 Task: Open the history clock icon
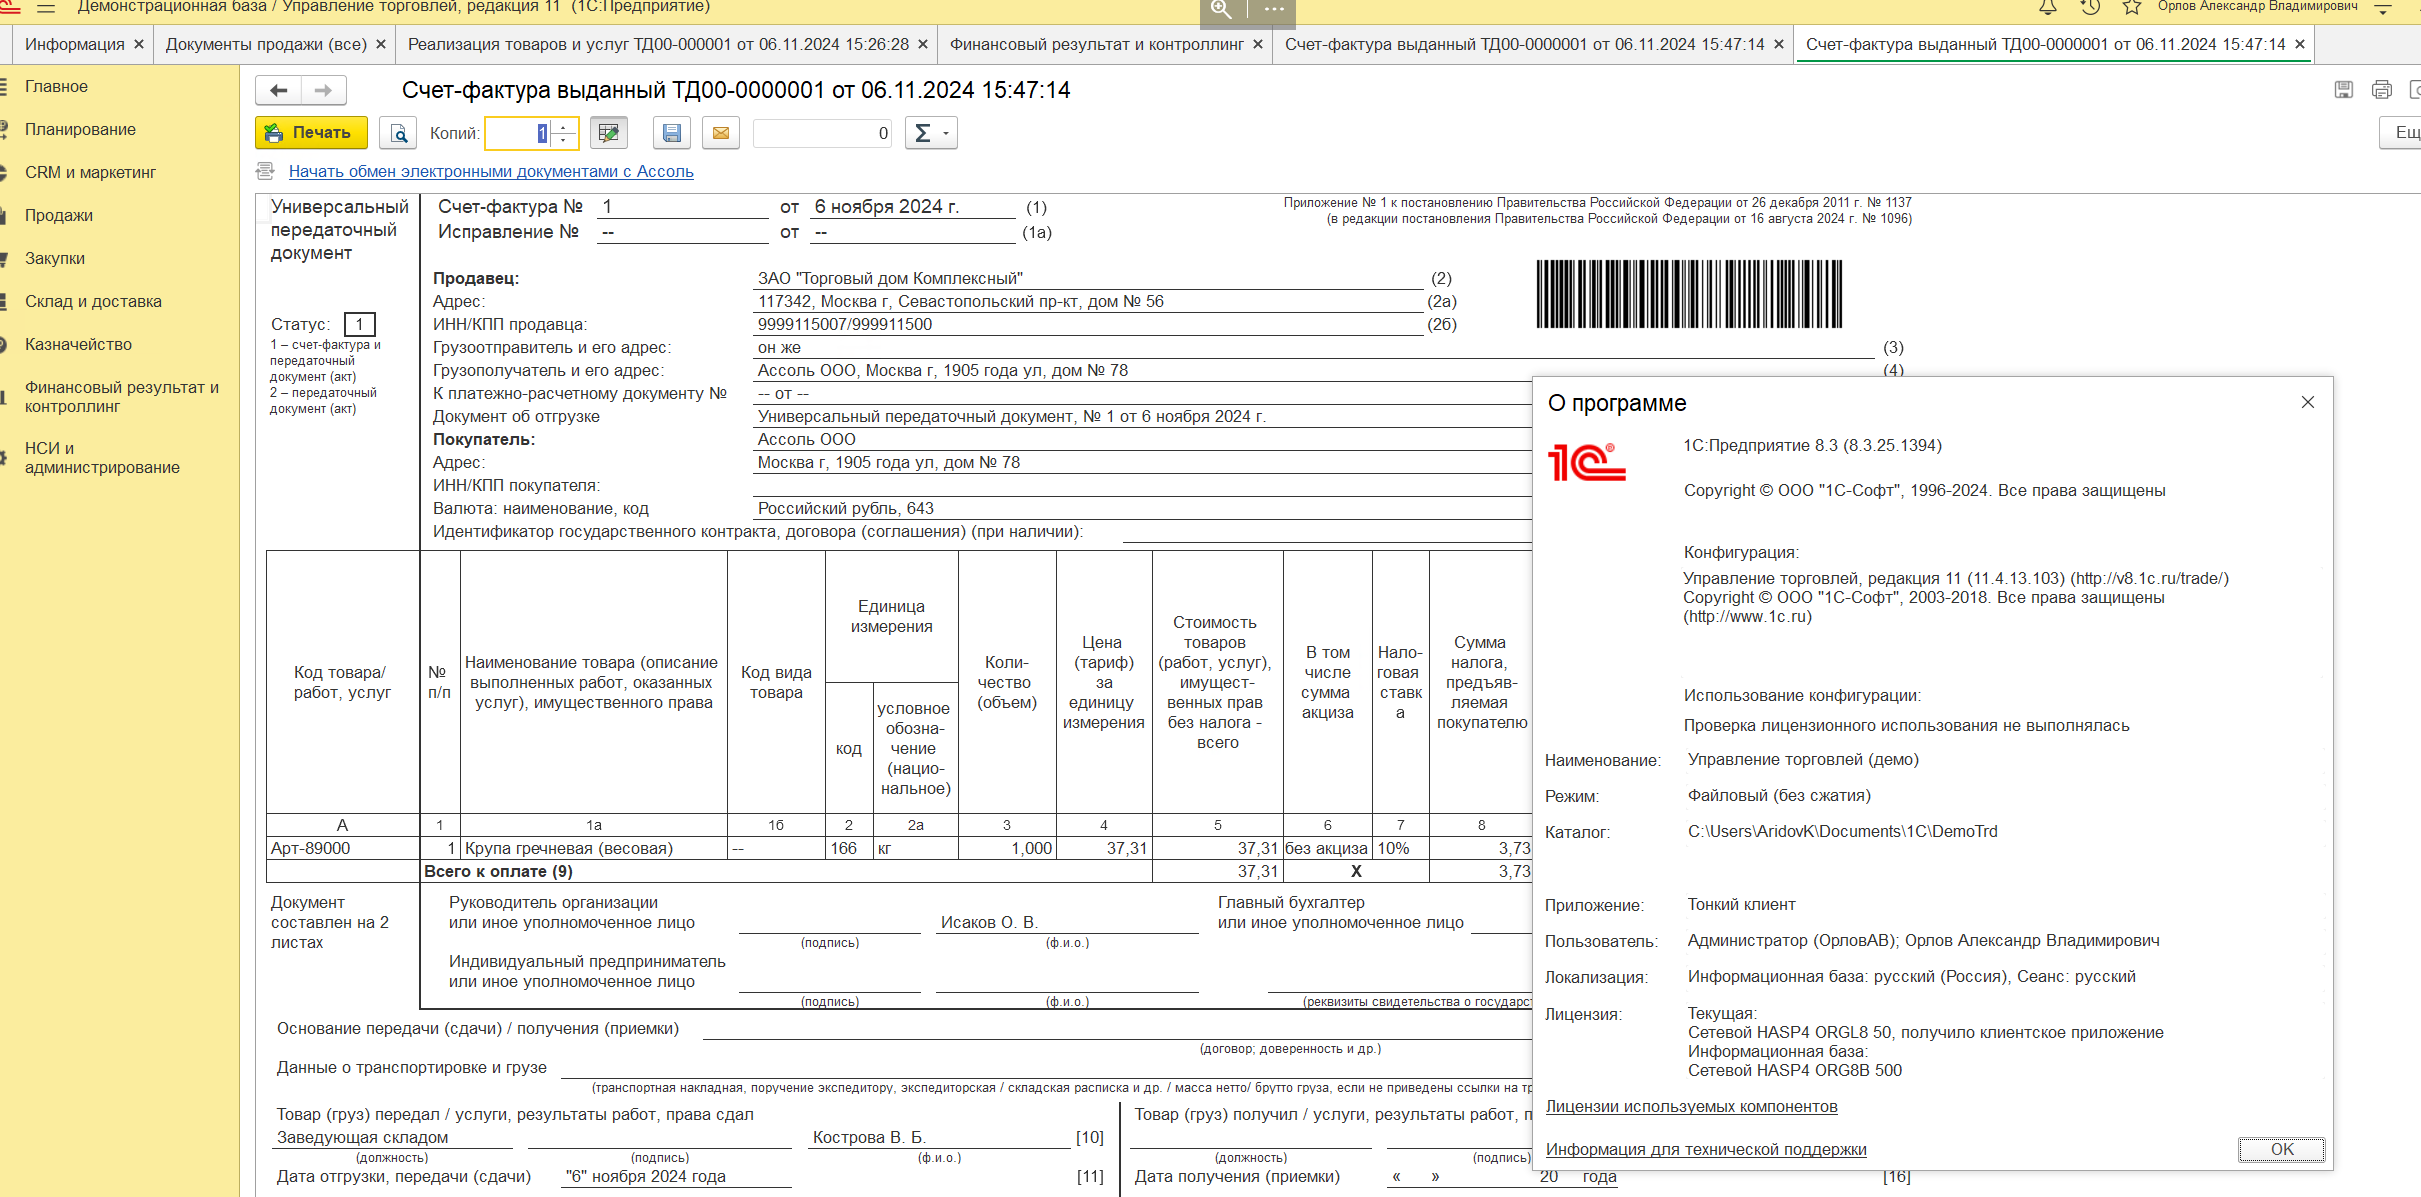2090,8
